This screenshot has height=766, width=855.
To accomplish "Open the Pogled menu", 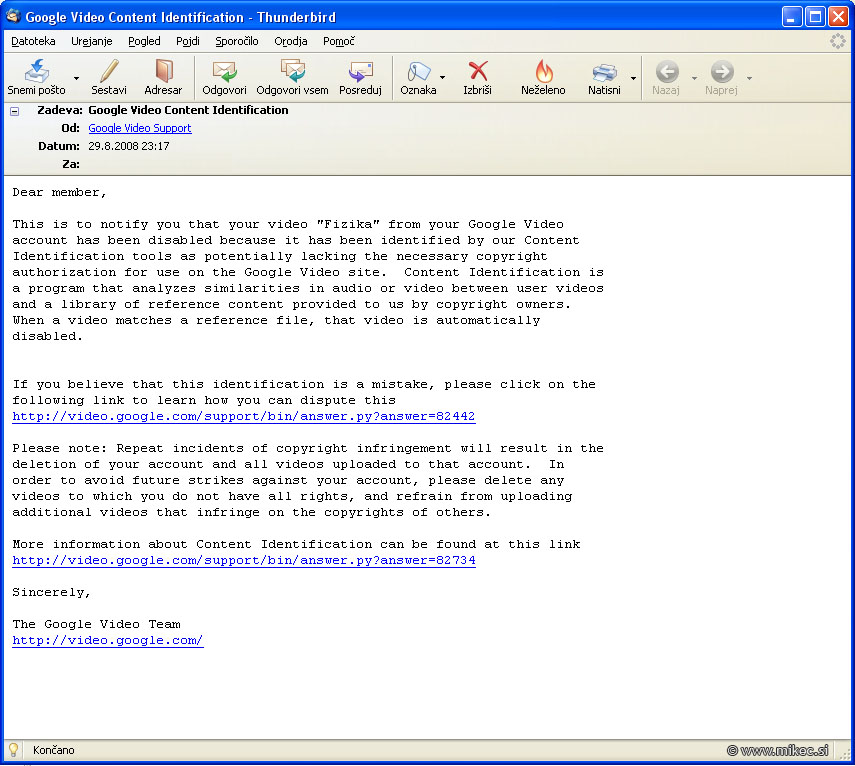I will (144, 41).
